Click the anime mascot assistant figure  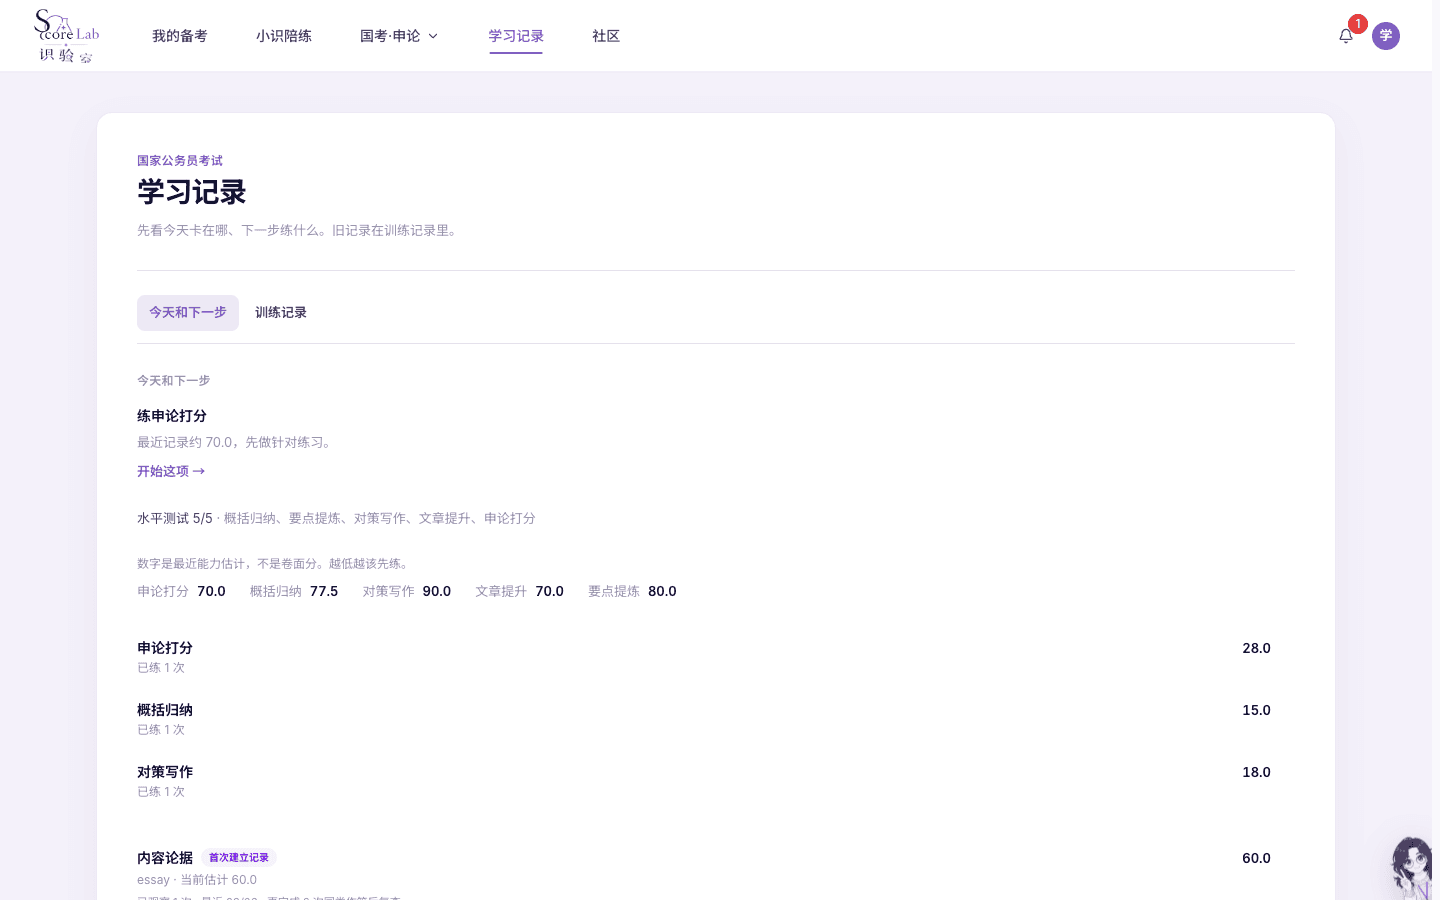click(1412, 868)
